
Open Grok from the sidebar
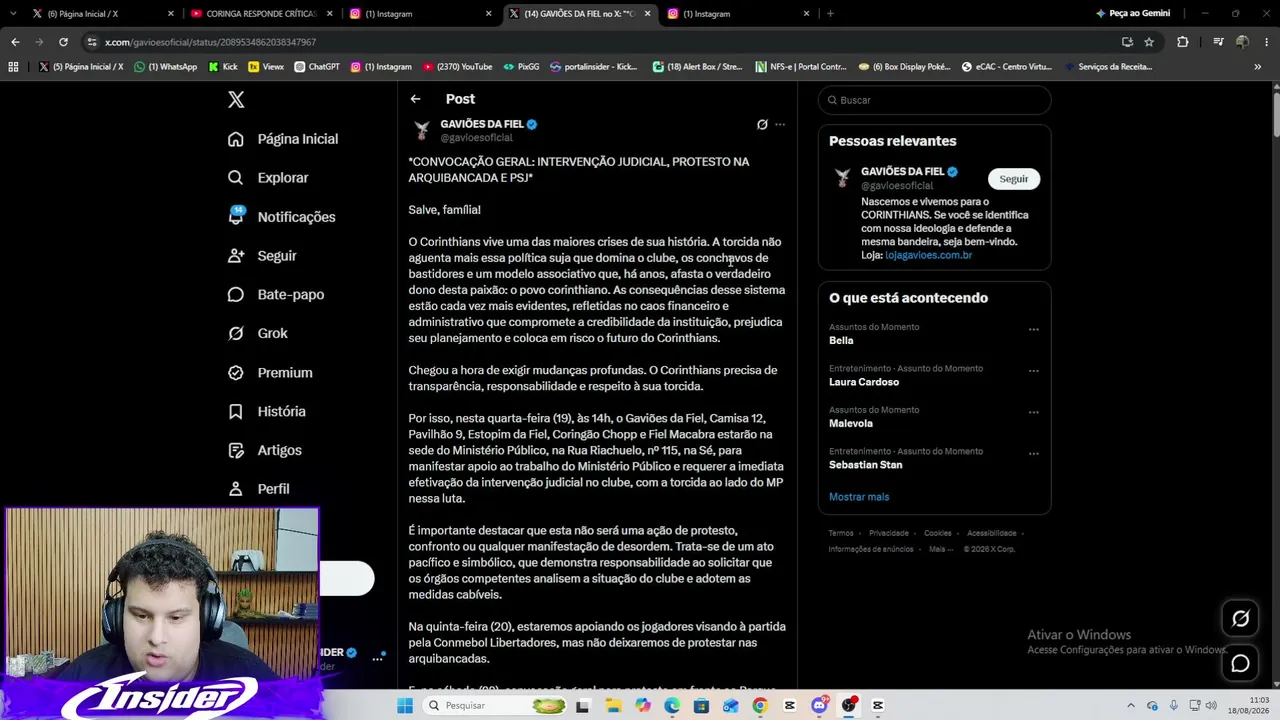(x=257, y=333)
